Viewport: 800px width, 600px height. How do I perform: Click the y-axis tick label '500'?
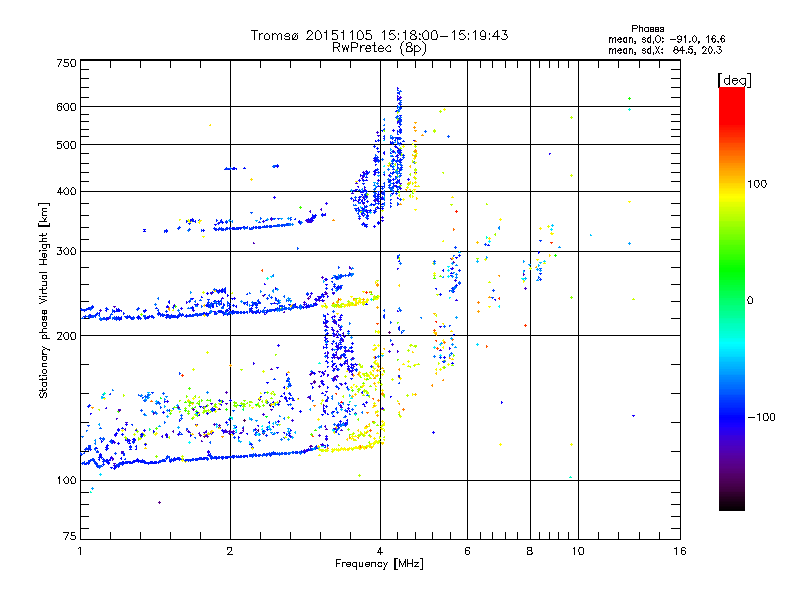(66, 145)
